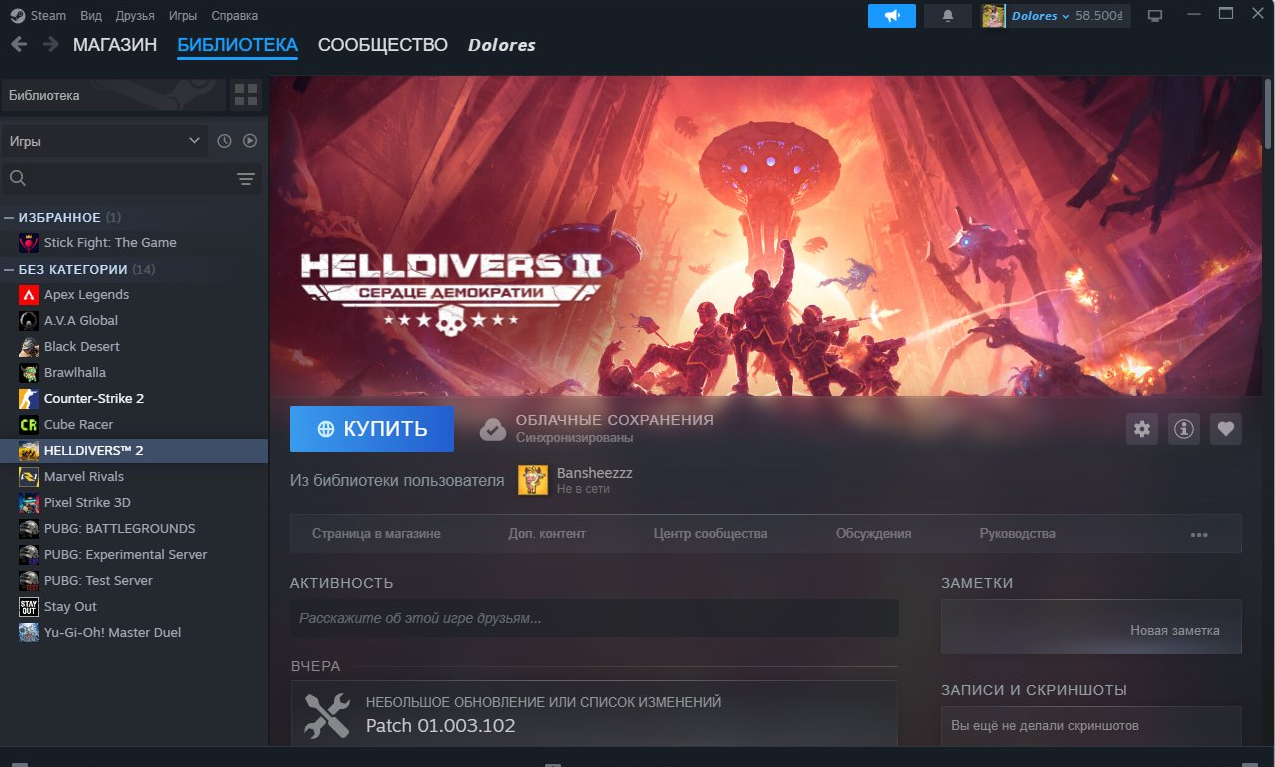
Task: Open Patch 01.003.102 news entry
Action: (594, 713)
